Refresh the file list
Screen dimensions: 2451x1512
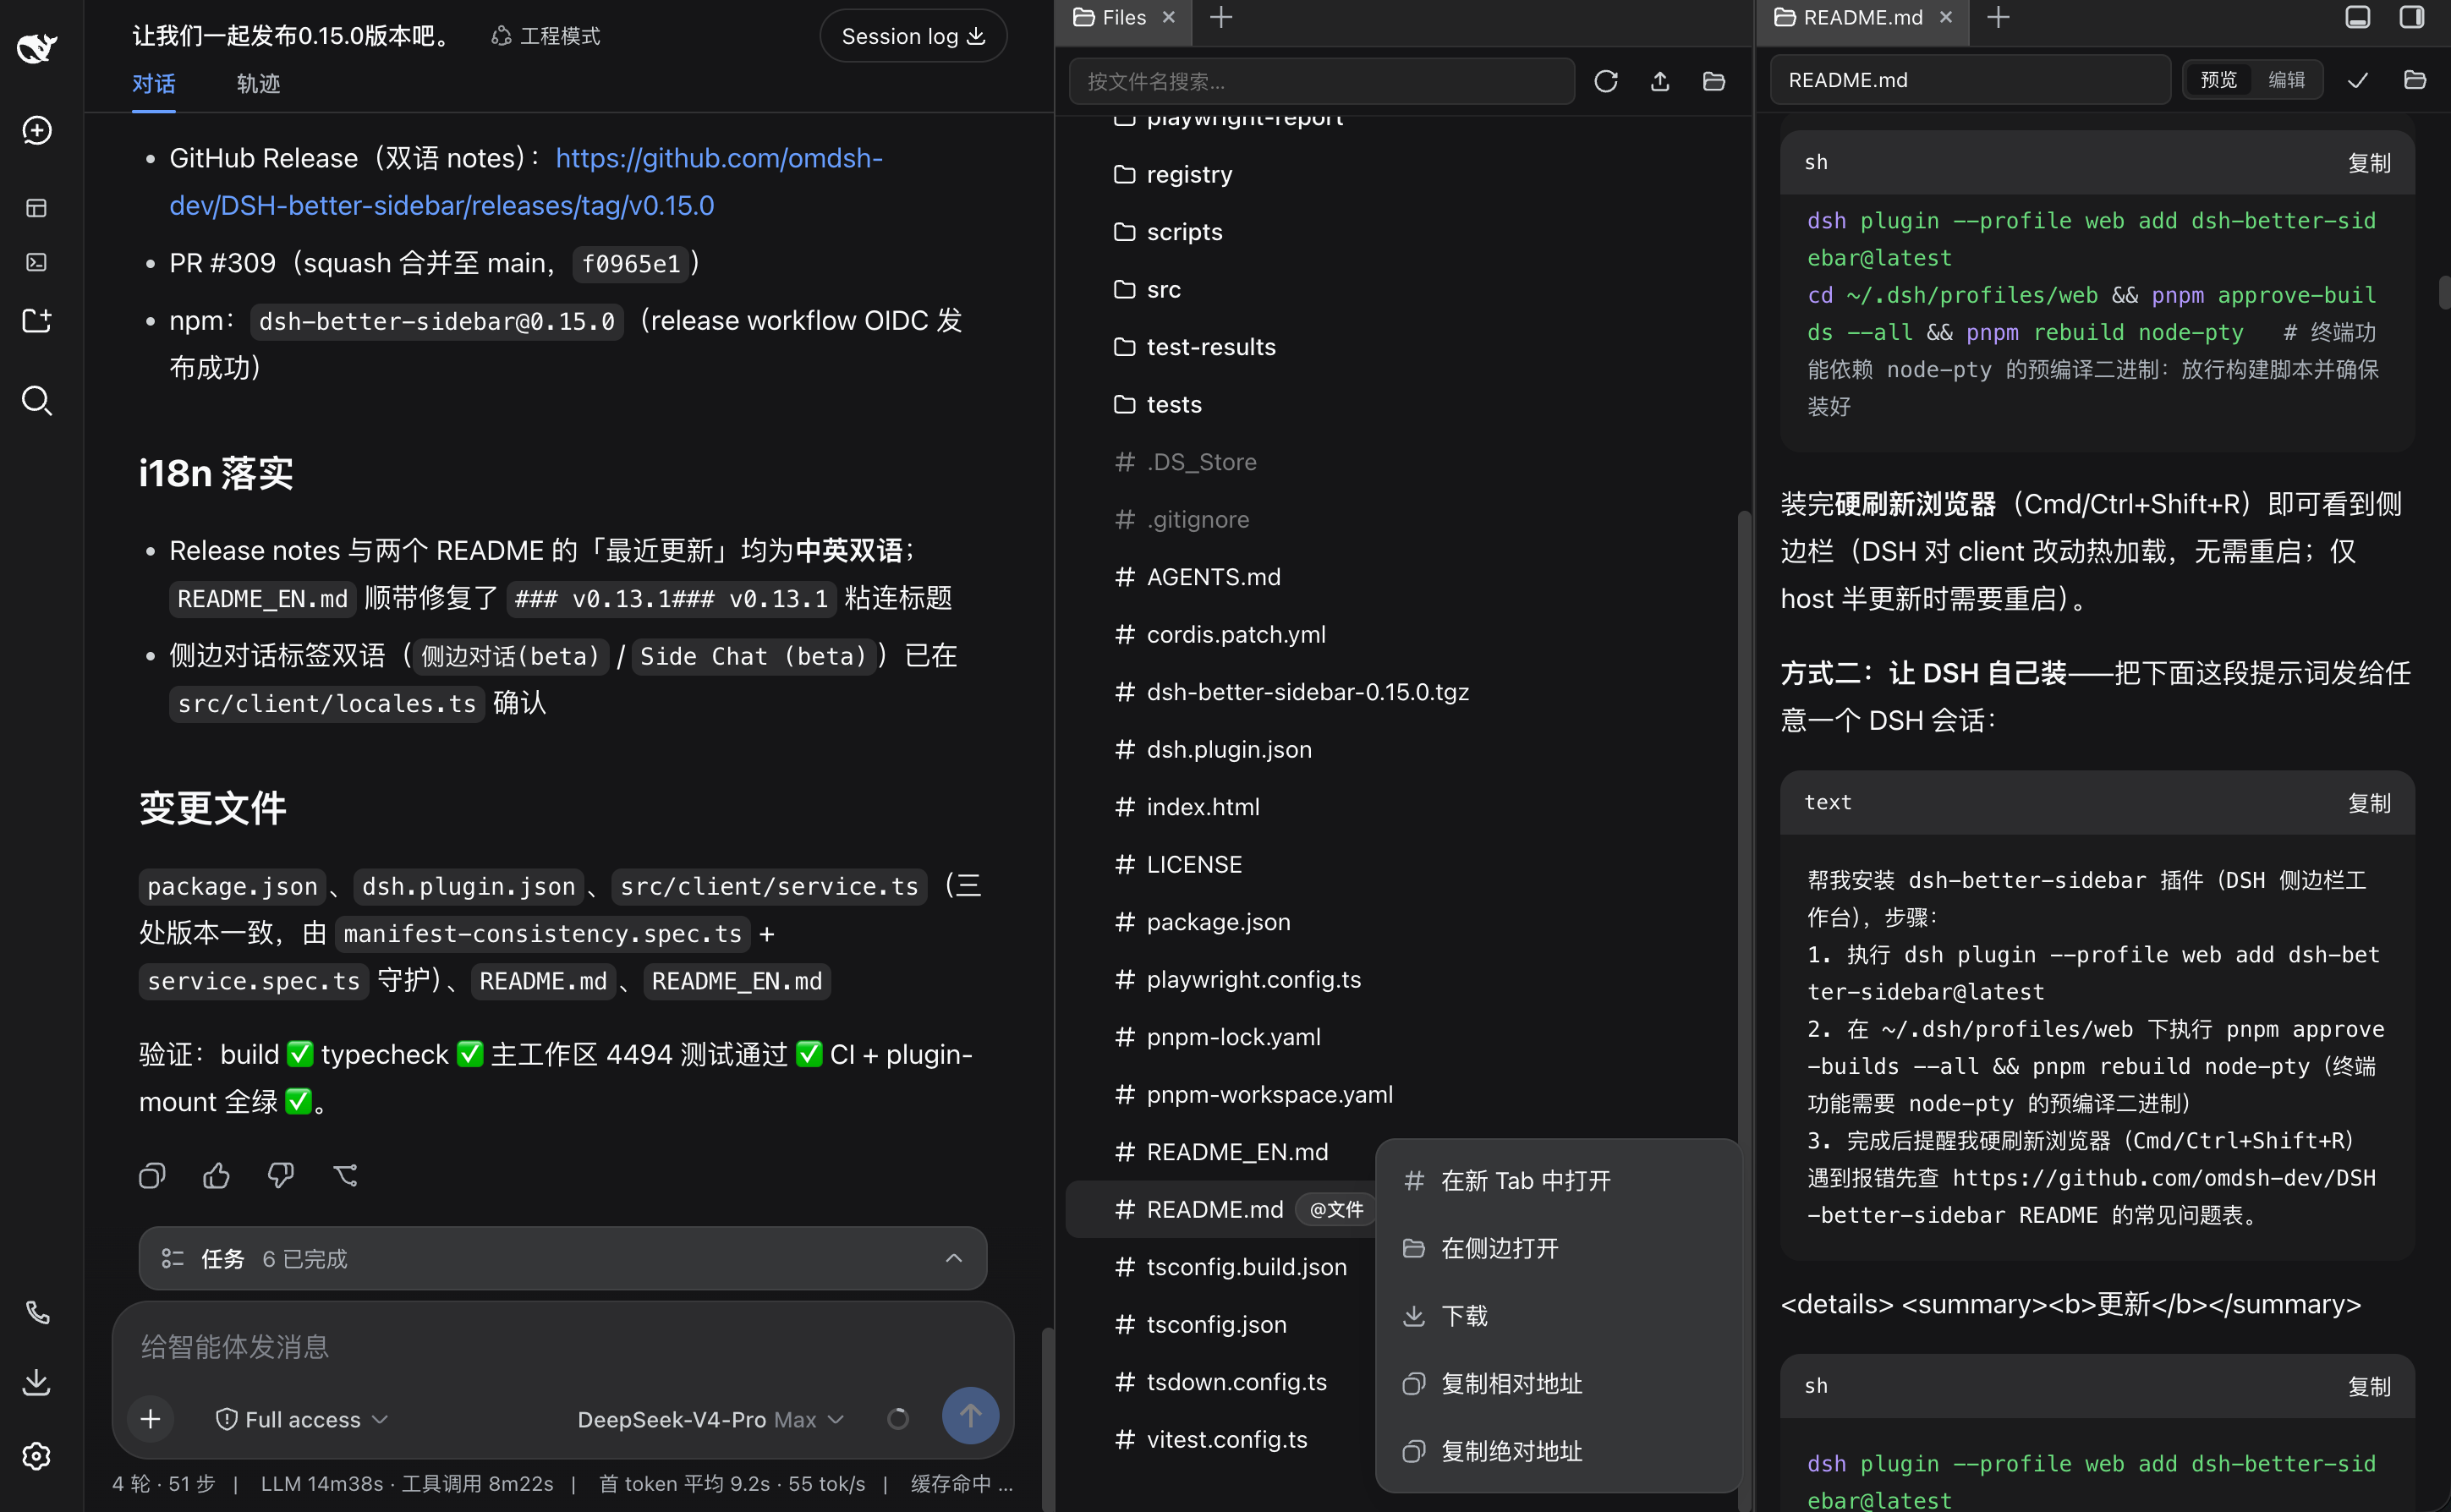coord(1606,81)
